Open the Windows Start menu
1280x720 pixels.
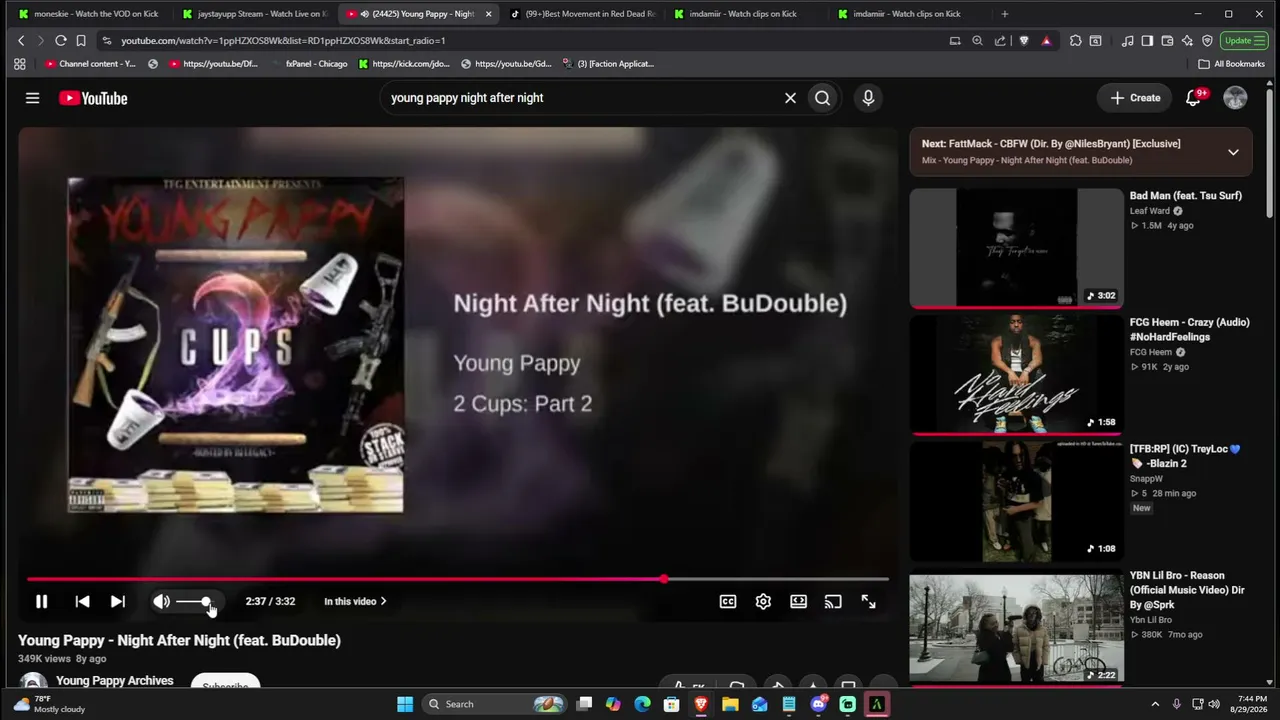pos(405,704)
